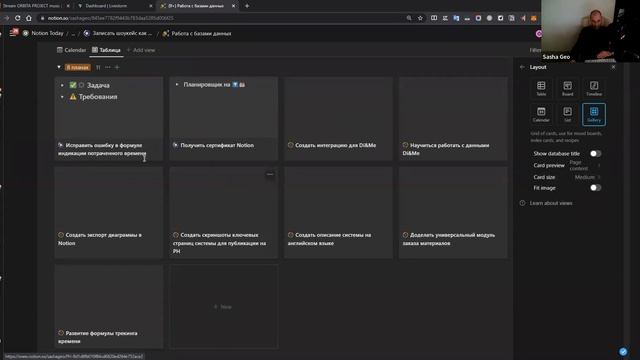Click the plus icon next to group header

[x=117, y=67]
